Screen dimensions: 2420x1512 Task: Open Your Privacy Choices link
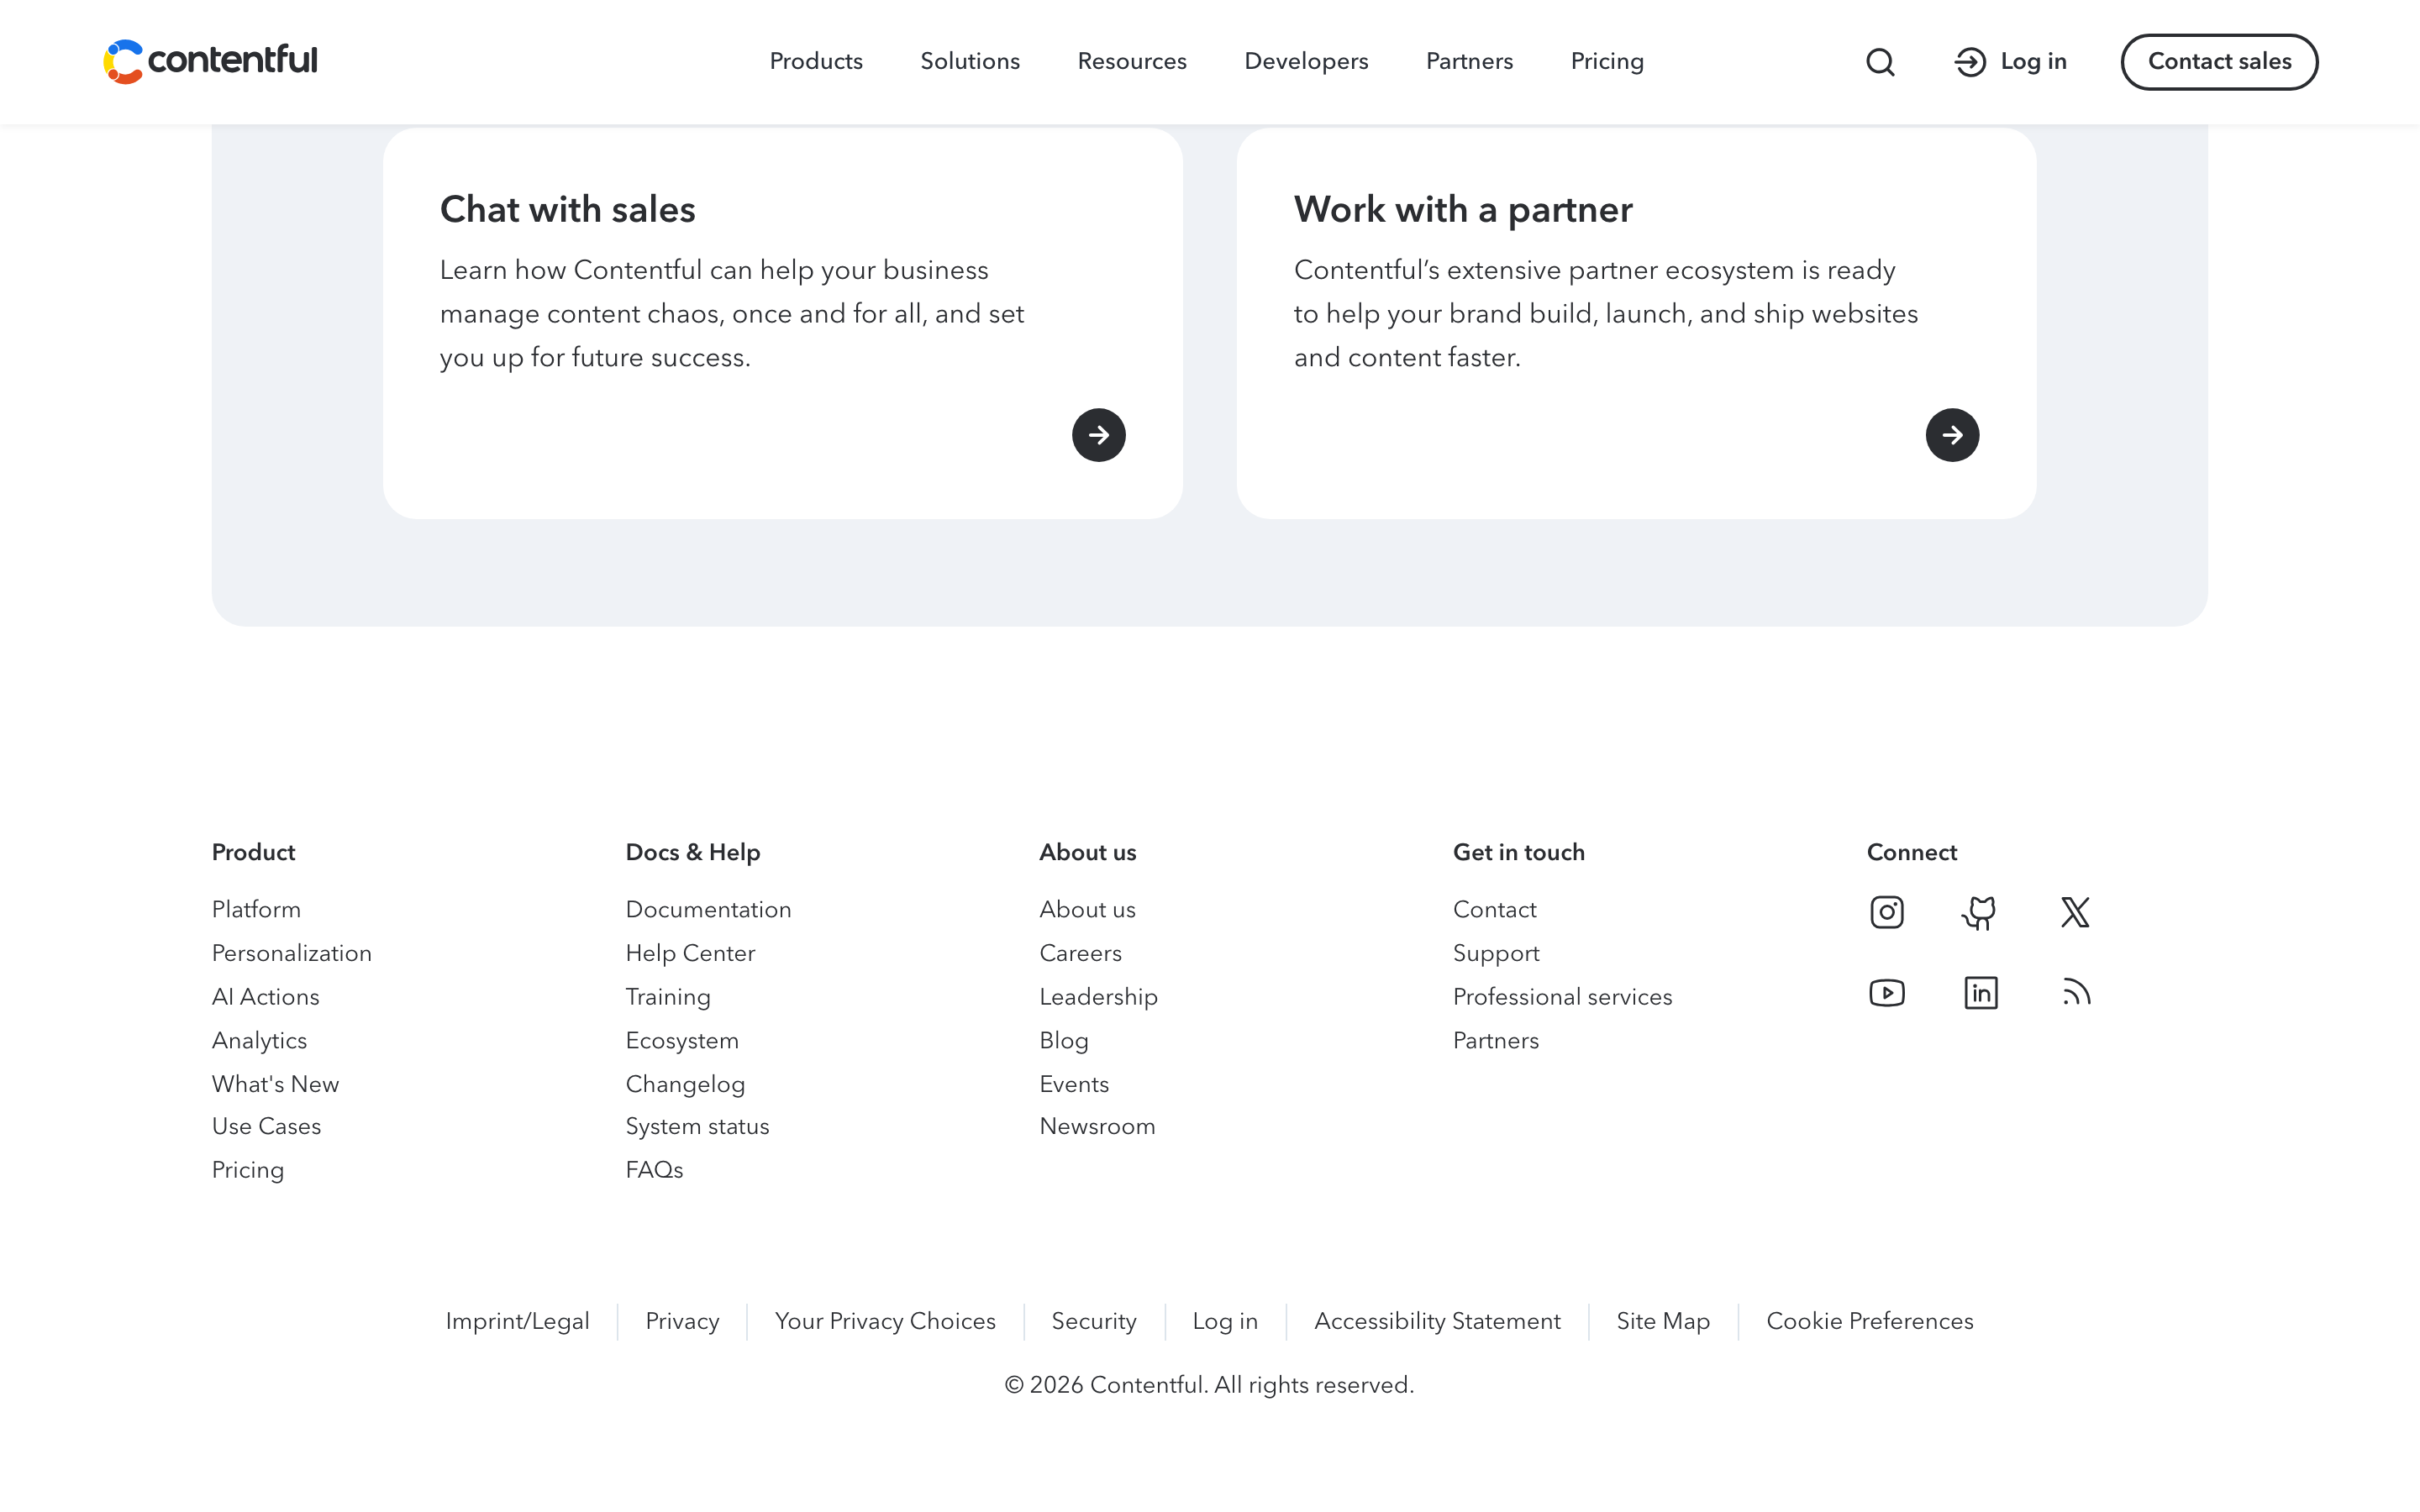[x=885, y=1322]
